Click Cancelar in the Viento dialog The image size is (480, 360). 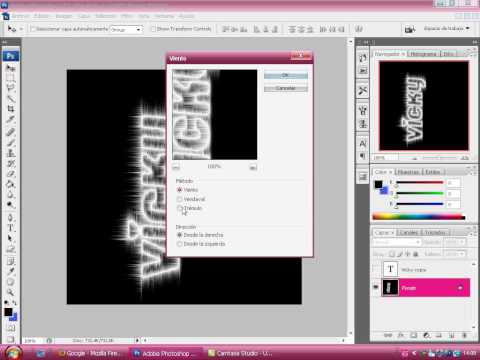pos(285,88)
